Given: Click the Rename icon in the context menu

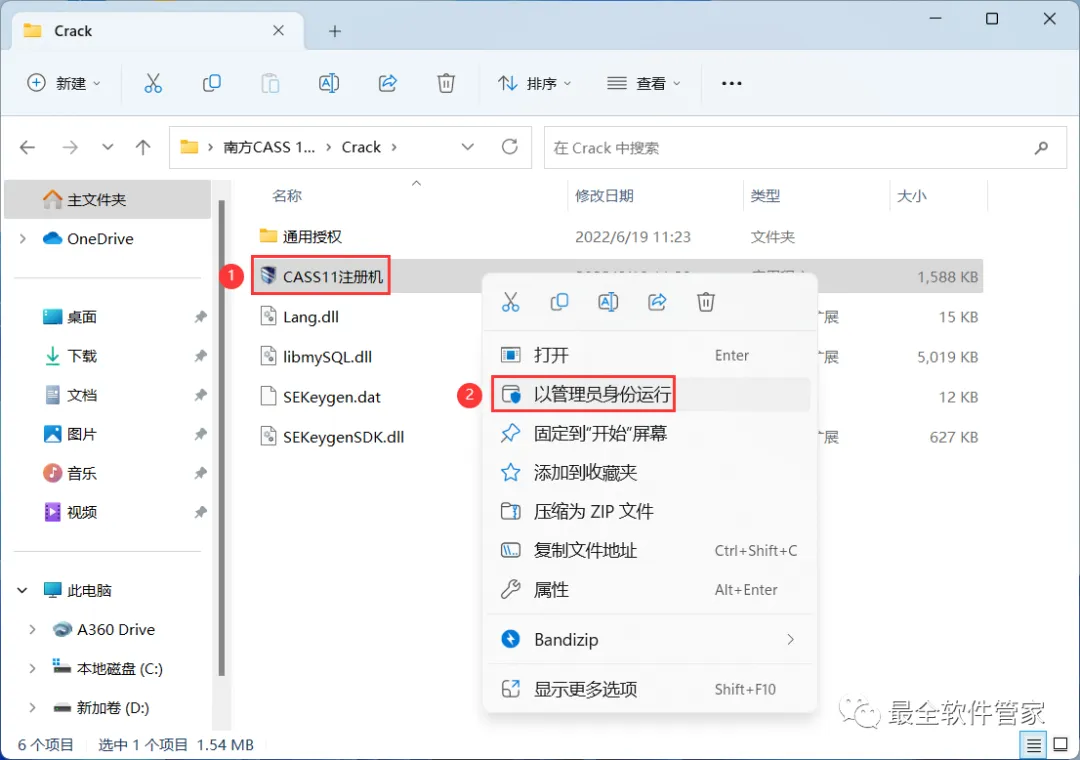Looking at the screenshot, I should click(608, 302).
